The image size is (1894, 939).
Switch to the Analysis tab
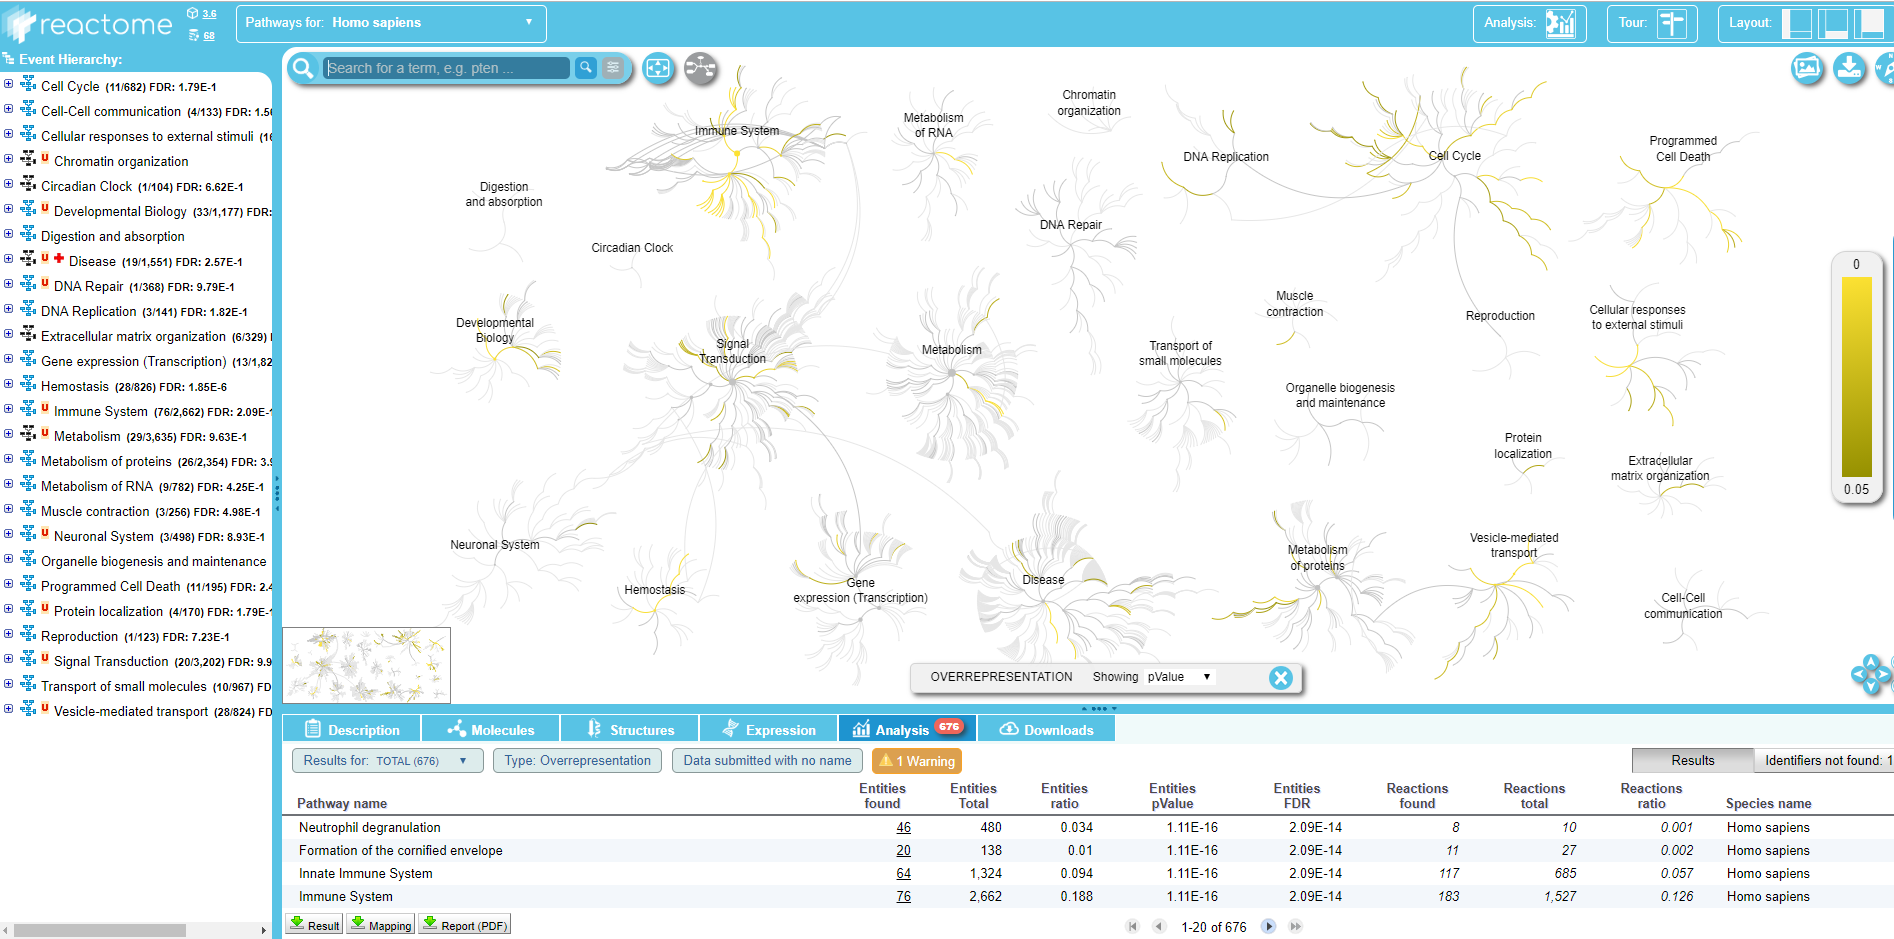(907, 729)
